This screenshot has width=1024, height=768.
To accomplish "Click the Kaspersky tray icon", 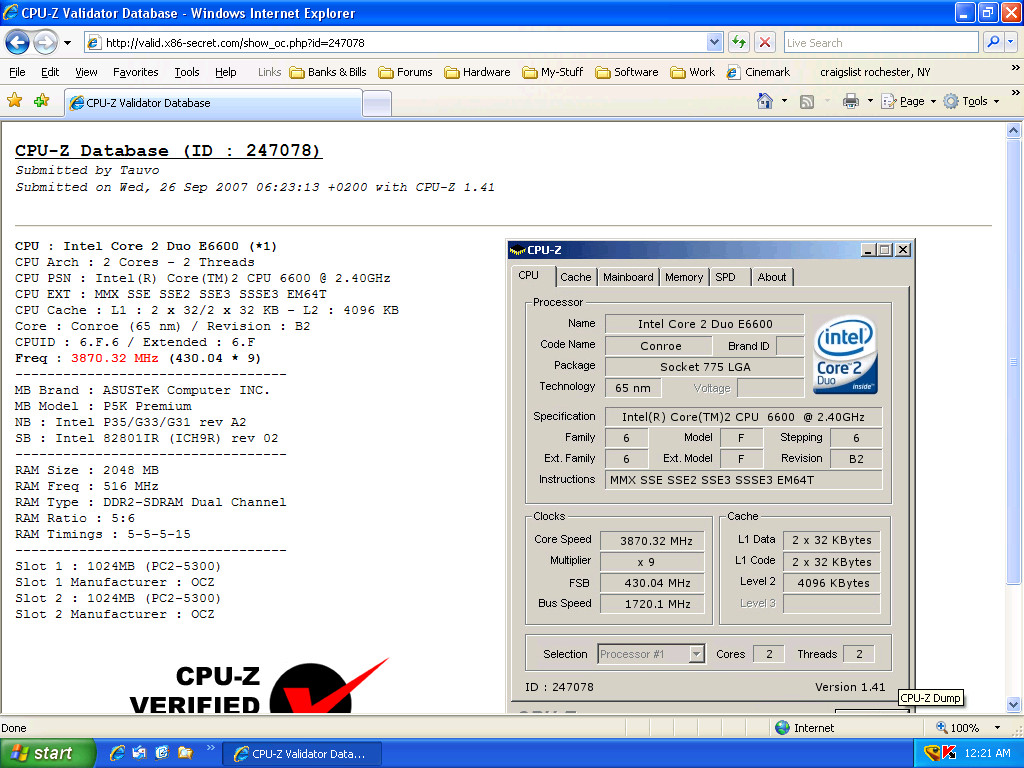I will [x=949, y=753].
